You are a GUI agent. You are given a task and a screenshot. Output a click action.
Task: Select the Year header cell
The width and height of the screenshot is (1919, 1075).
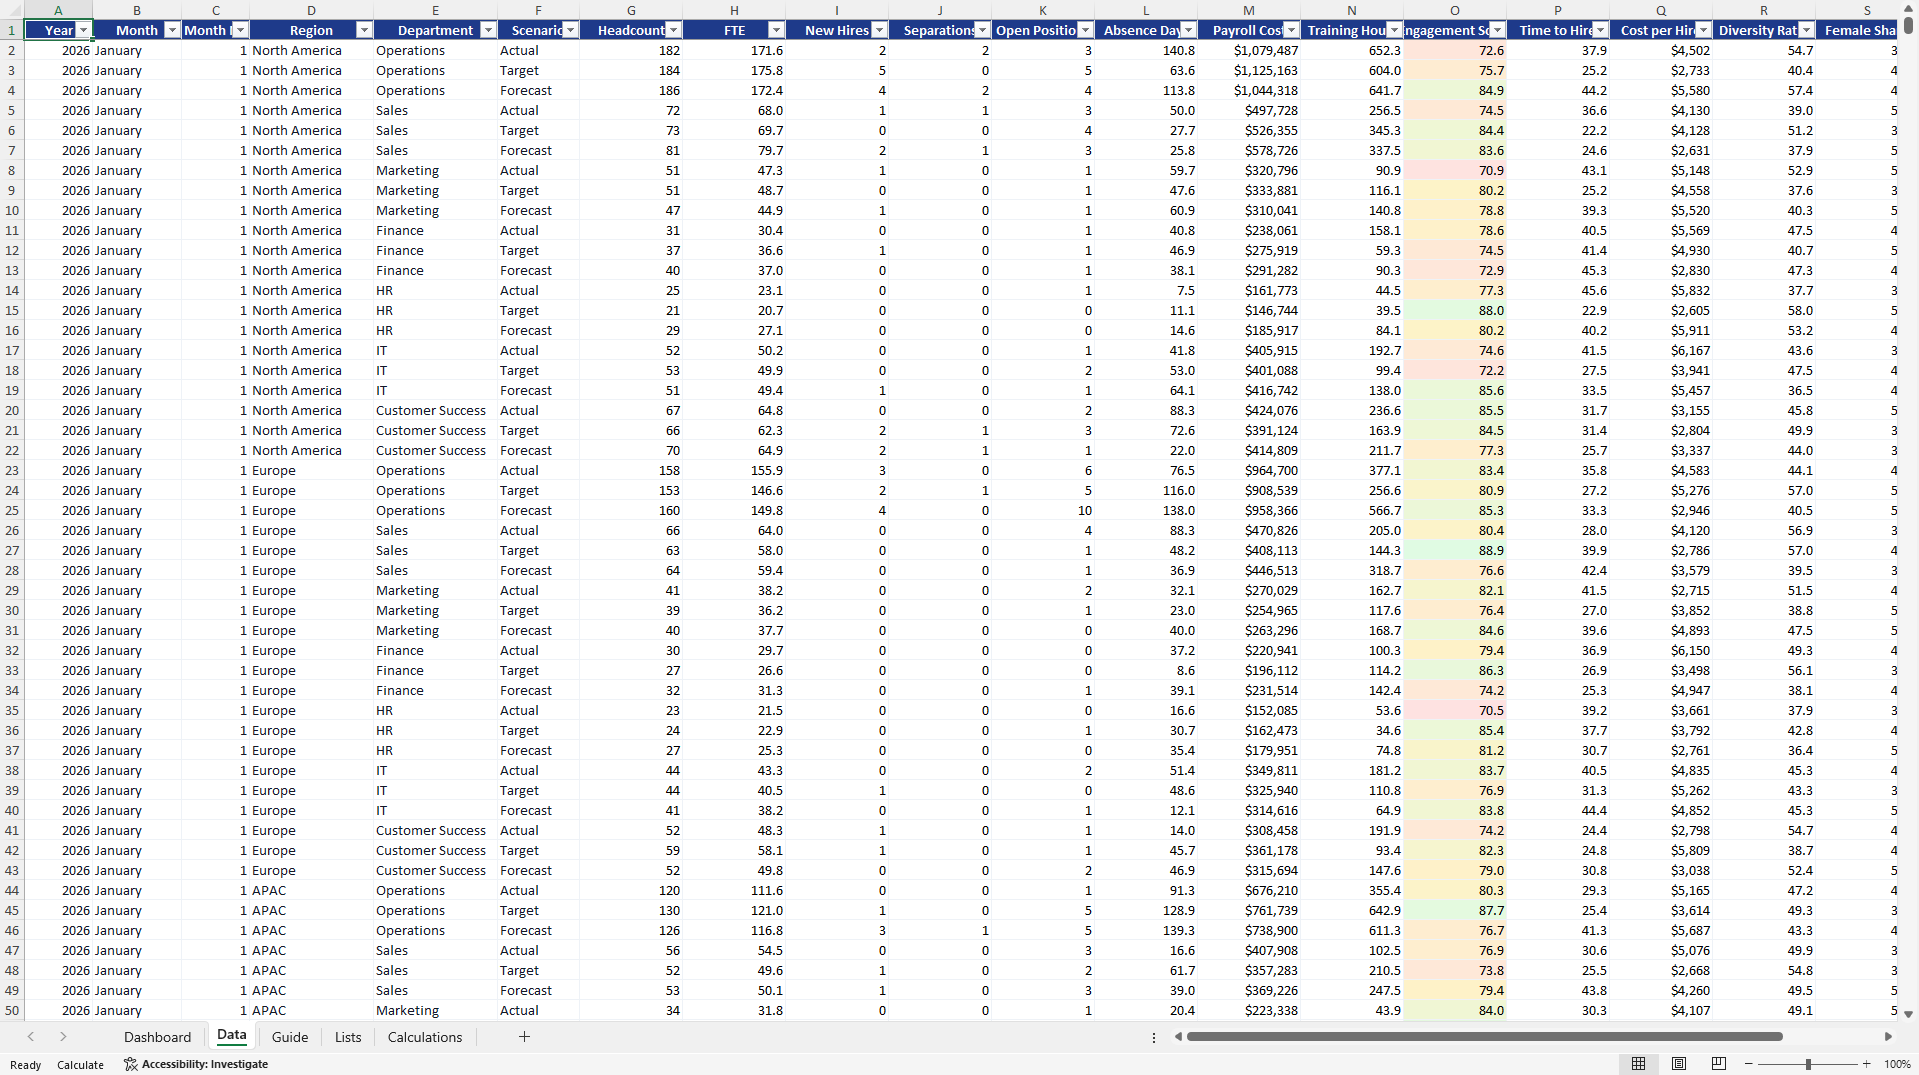click(58, 30)
